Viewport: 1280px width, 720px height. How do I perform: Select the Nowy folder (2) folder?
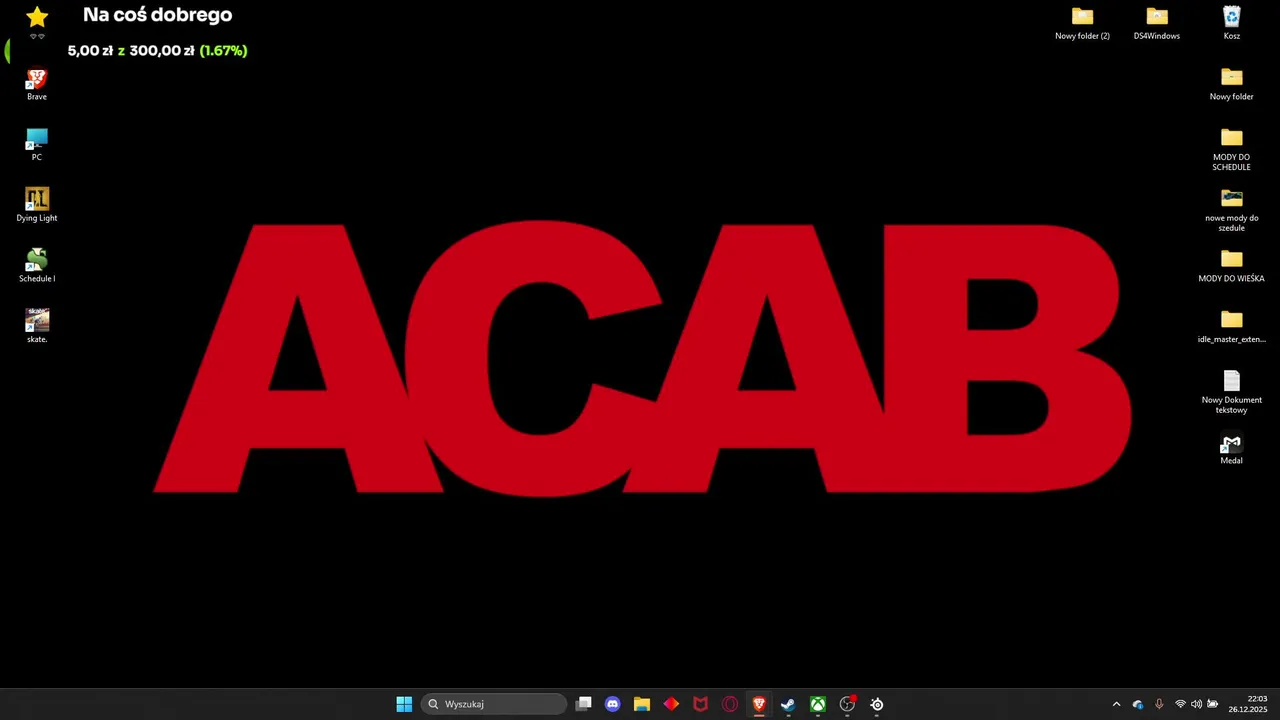pyautogui.click(x=1082, y=23)
